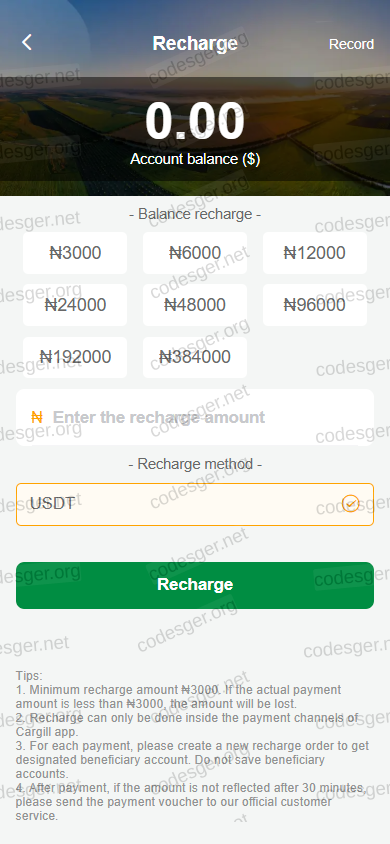Image resolution: width=390 pixels, height=844 pixels.
Task: Choose the ₦6000 preset amount
Action: (195, 253)
